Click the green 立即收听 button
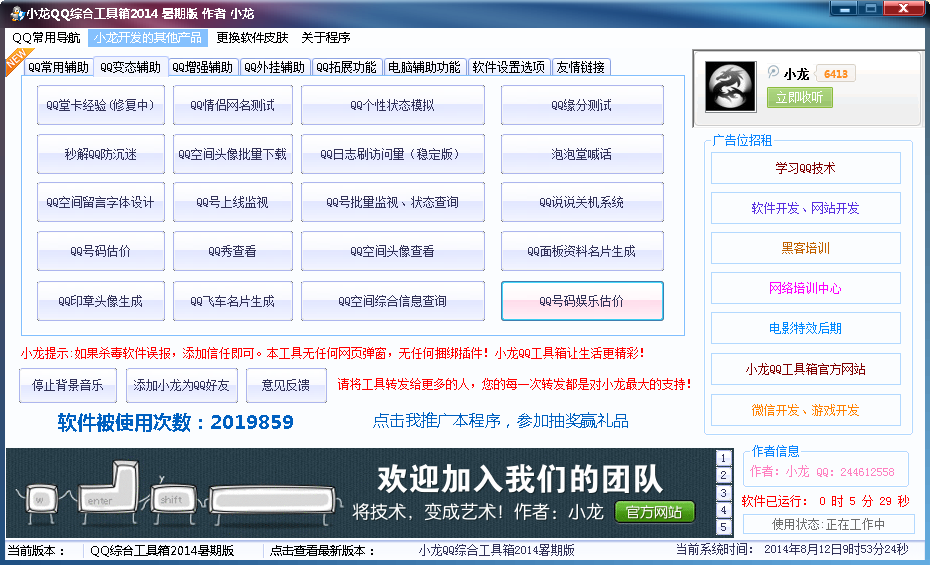This screenshot has height=565, width=930. [x=799, y=97]
